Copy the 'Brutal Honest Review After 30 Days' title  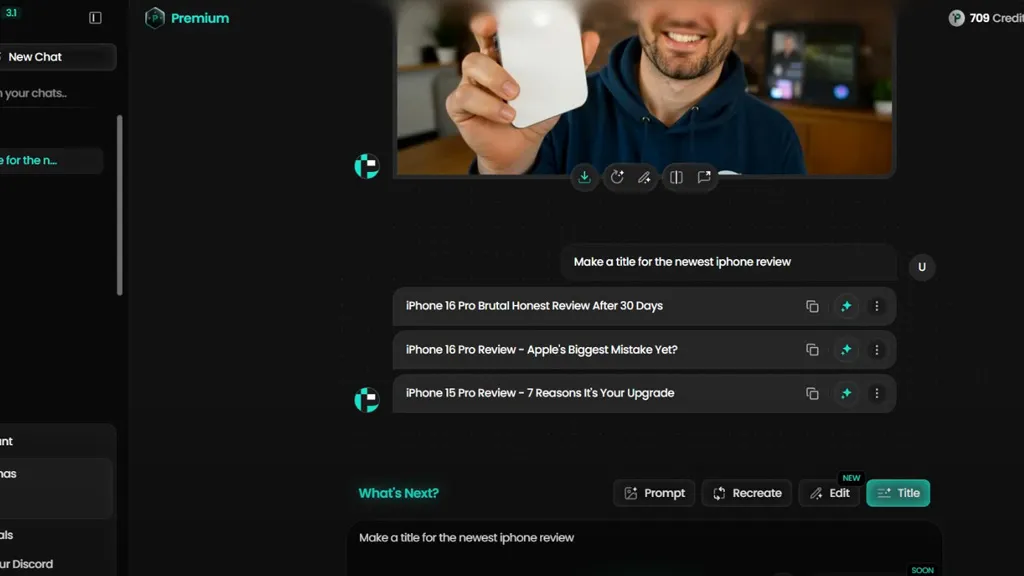[812, 306]
